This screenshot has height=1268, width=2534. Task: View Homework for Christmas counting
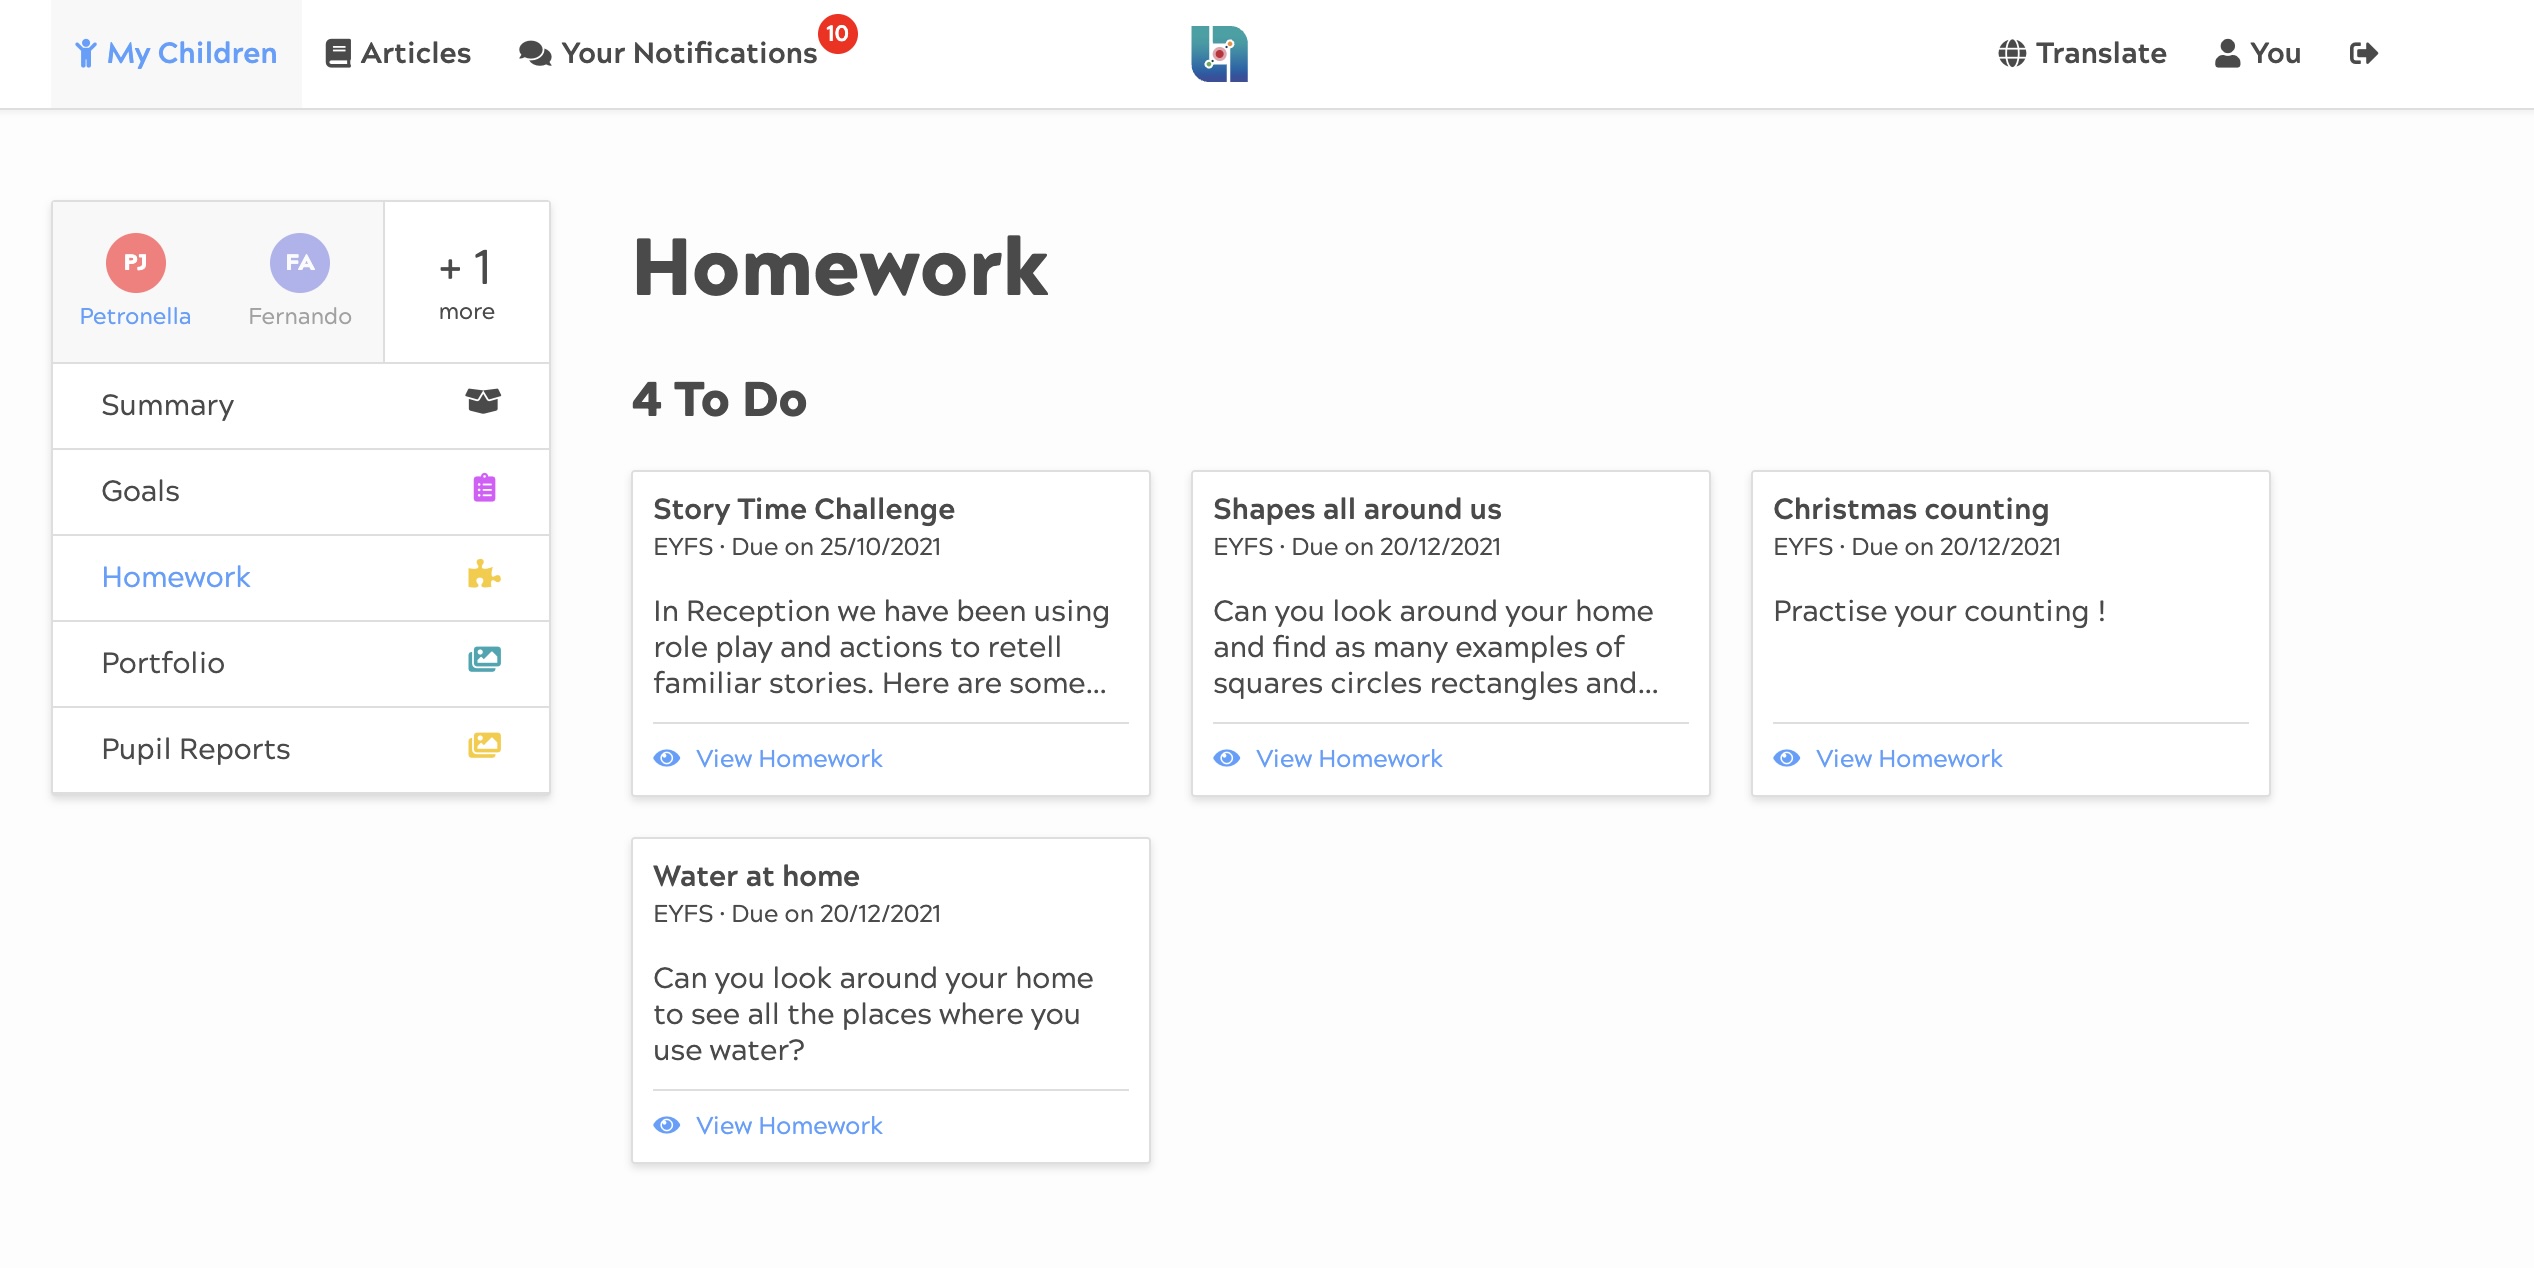[x=1908, y=759]
